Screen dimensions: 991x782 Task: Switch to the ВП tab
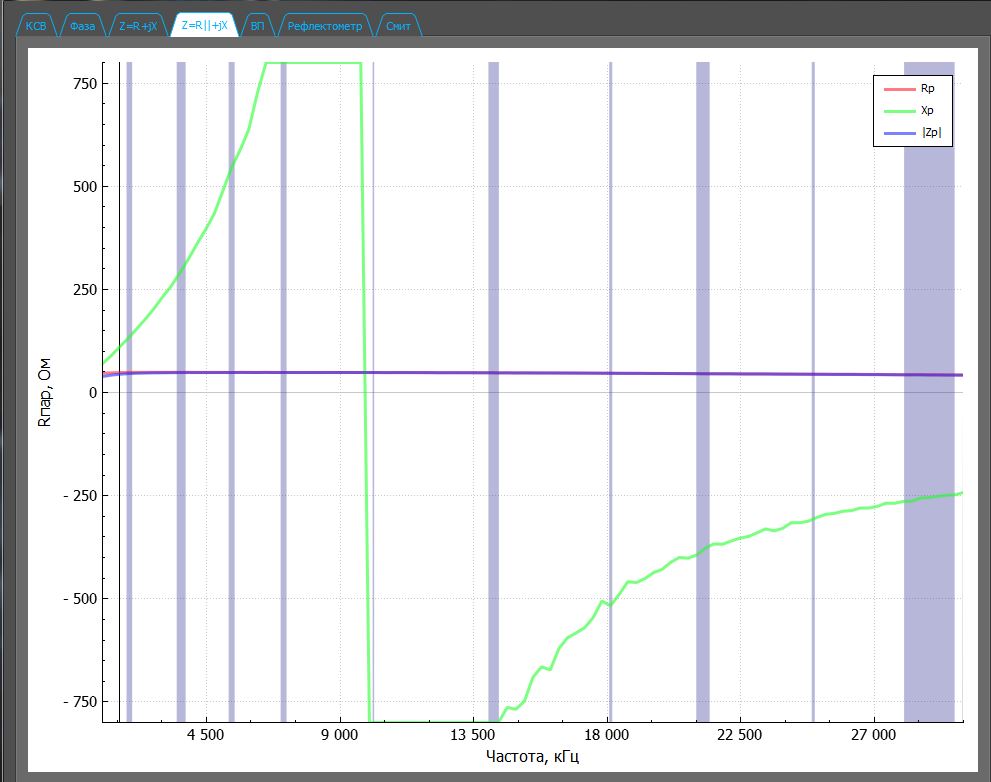click(257, 26)
